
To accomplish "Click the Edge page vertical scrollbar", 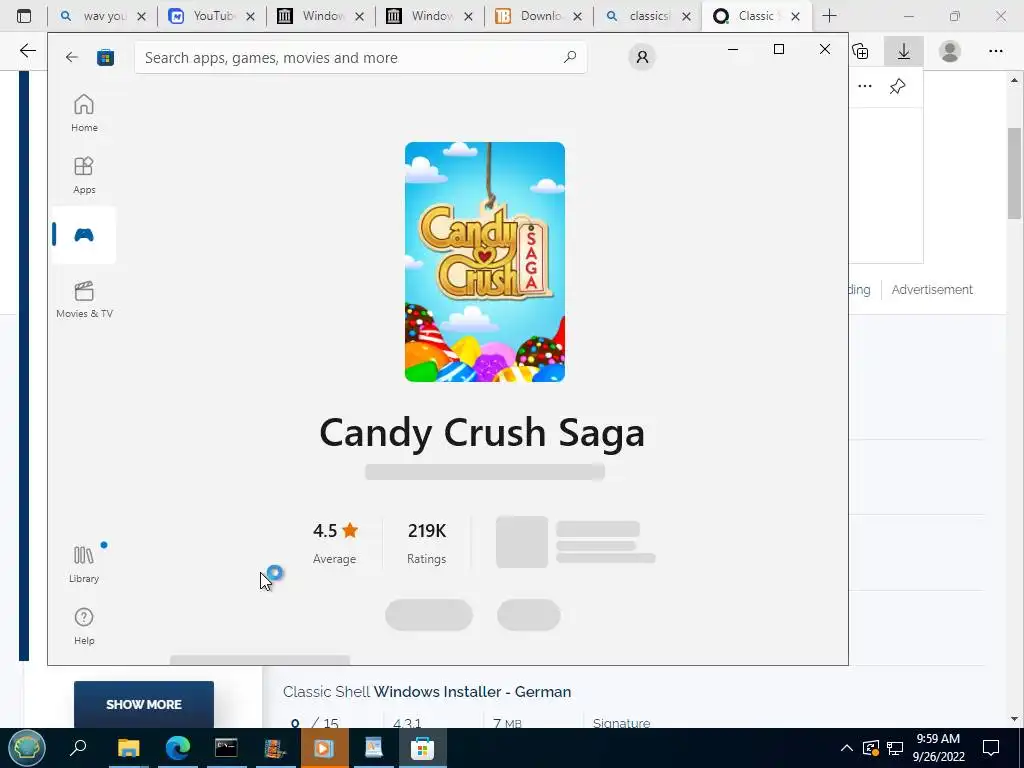I will (1014, 173).
